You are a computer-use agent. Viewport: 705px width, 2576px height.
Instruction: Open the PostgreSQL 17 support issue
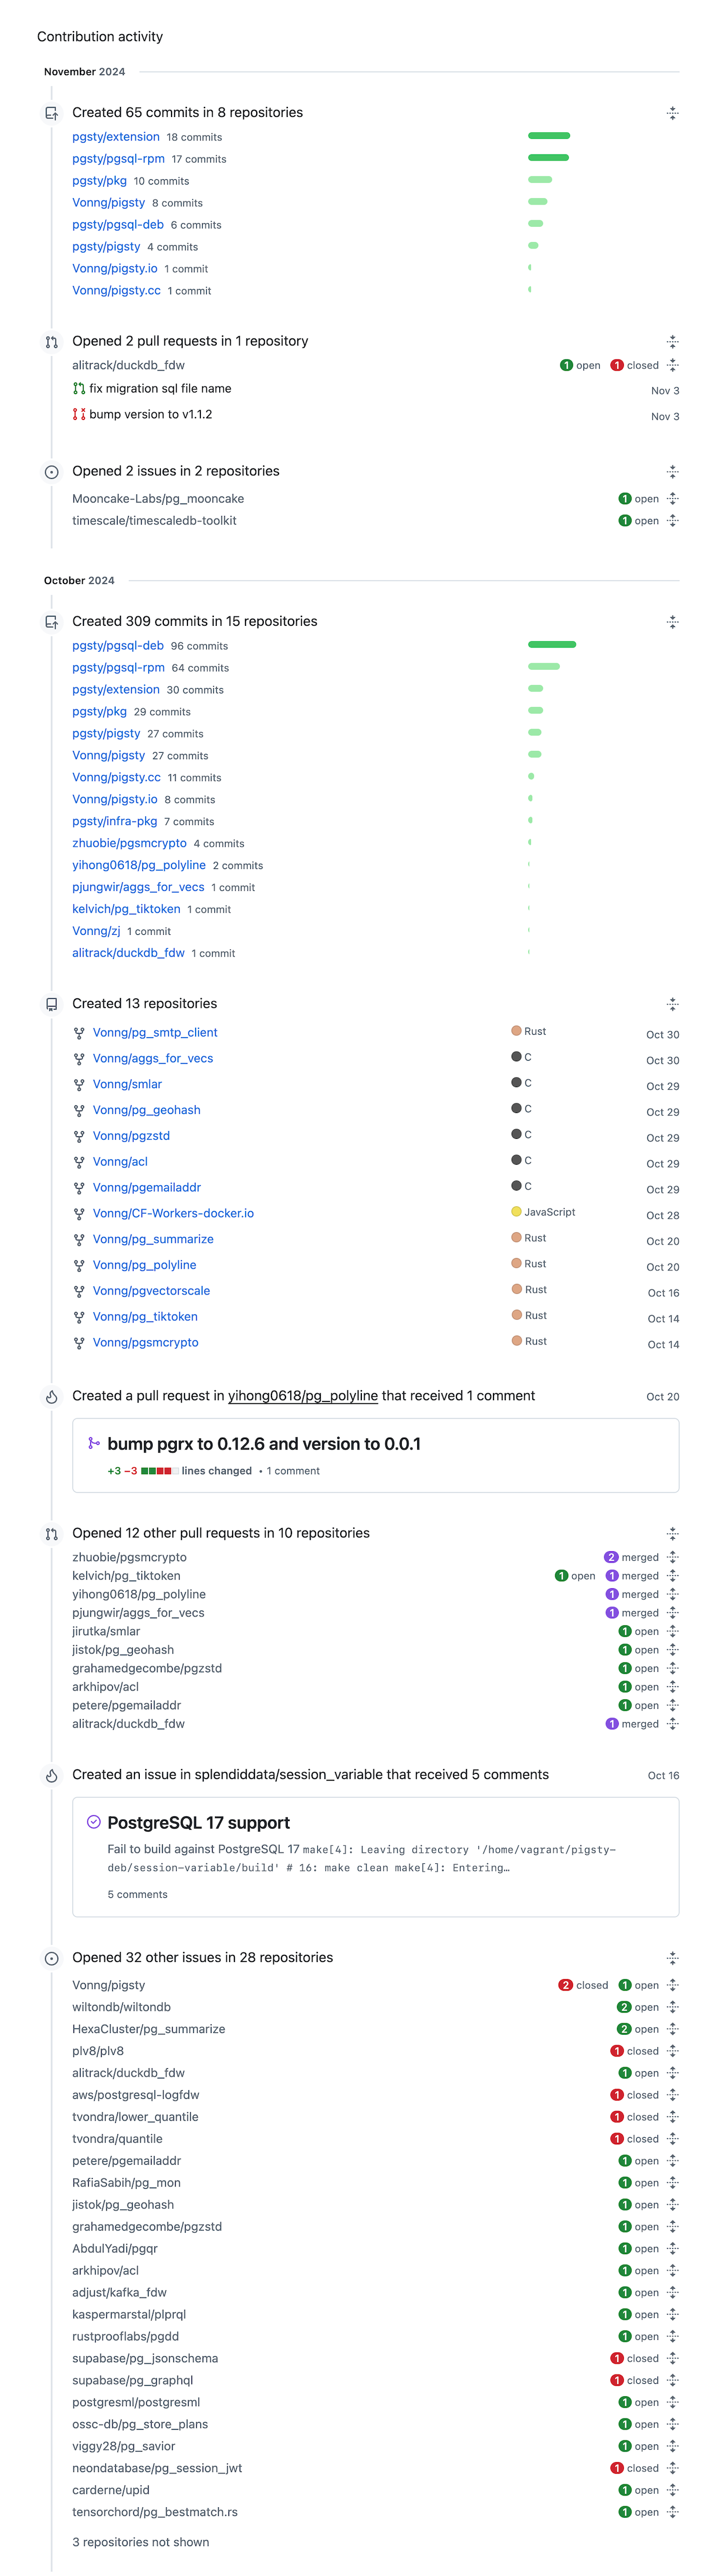point(198,1823)
